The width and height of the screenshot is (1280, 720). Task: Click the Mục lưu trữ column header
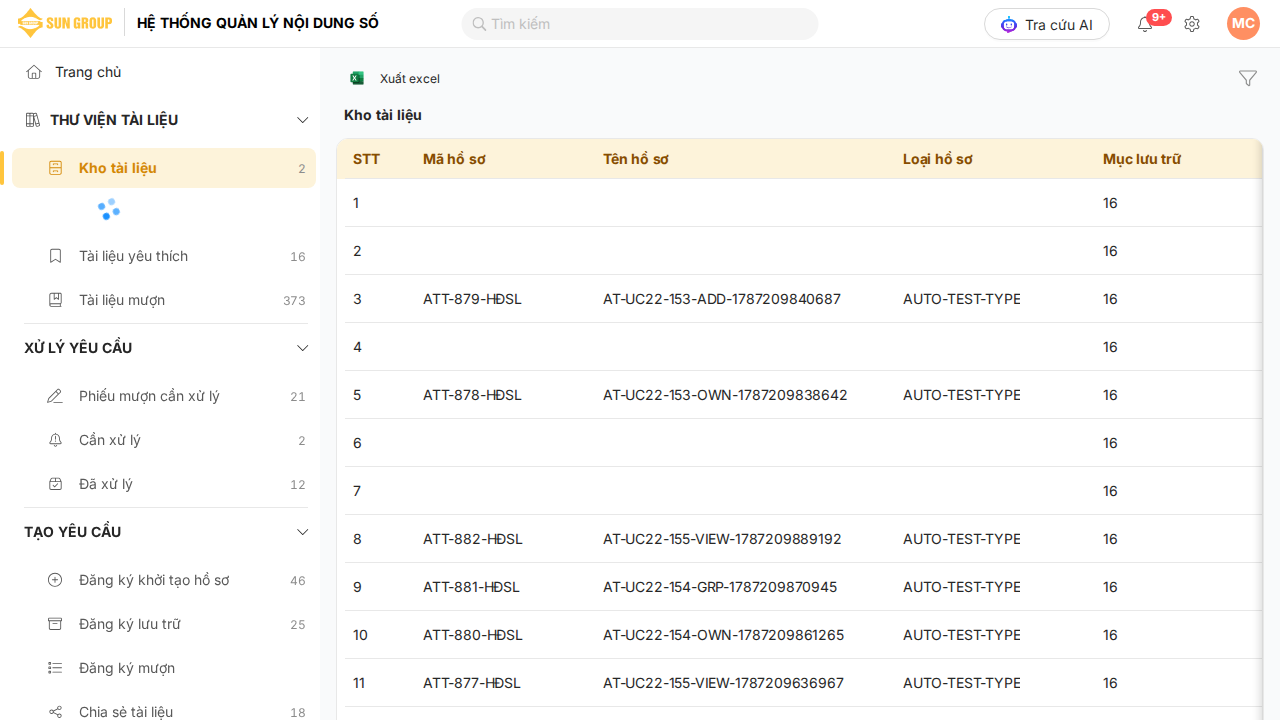(1142, 159)
